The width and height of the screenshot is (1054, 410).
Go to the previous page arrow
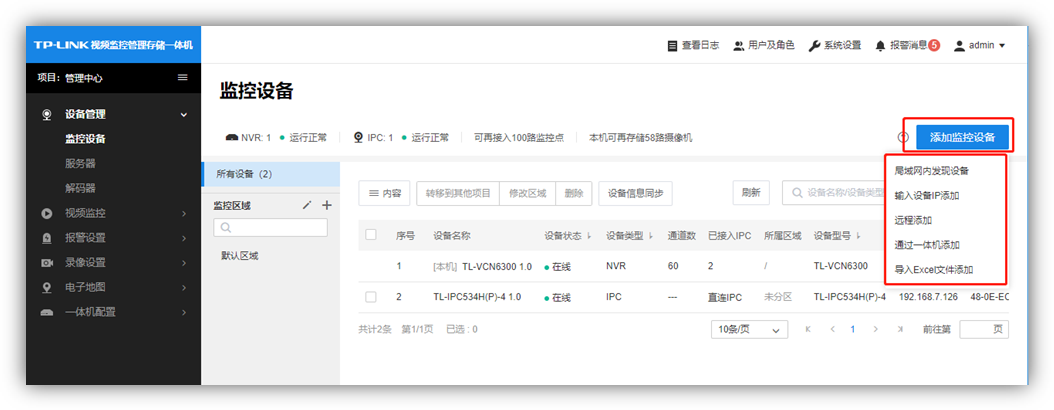click(832, 329)
